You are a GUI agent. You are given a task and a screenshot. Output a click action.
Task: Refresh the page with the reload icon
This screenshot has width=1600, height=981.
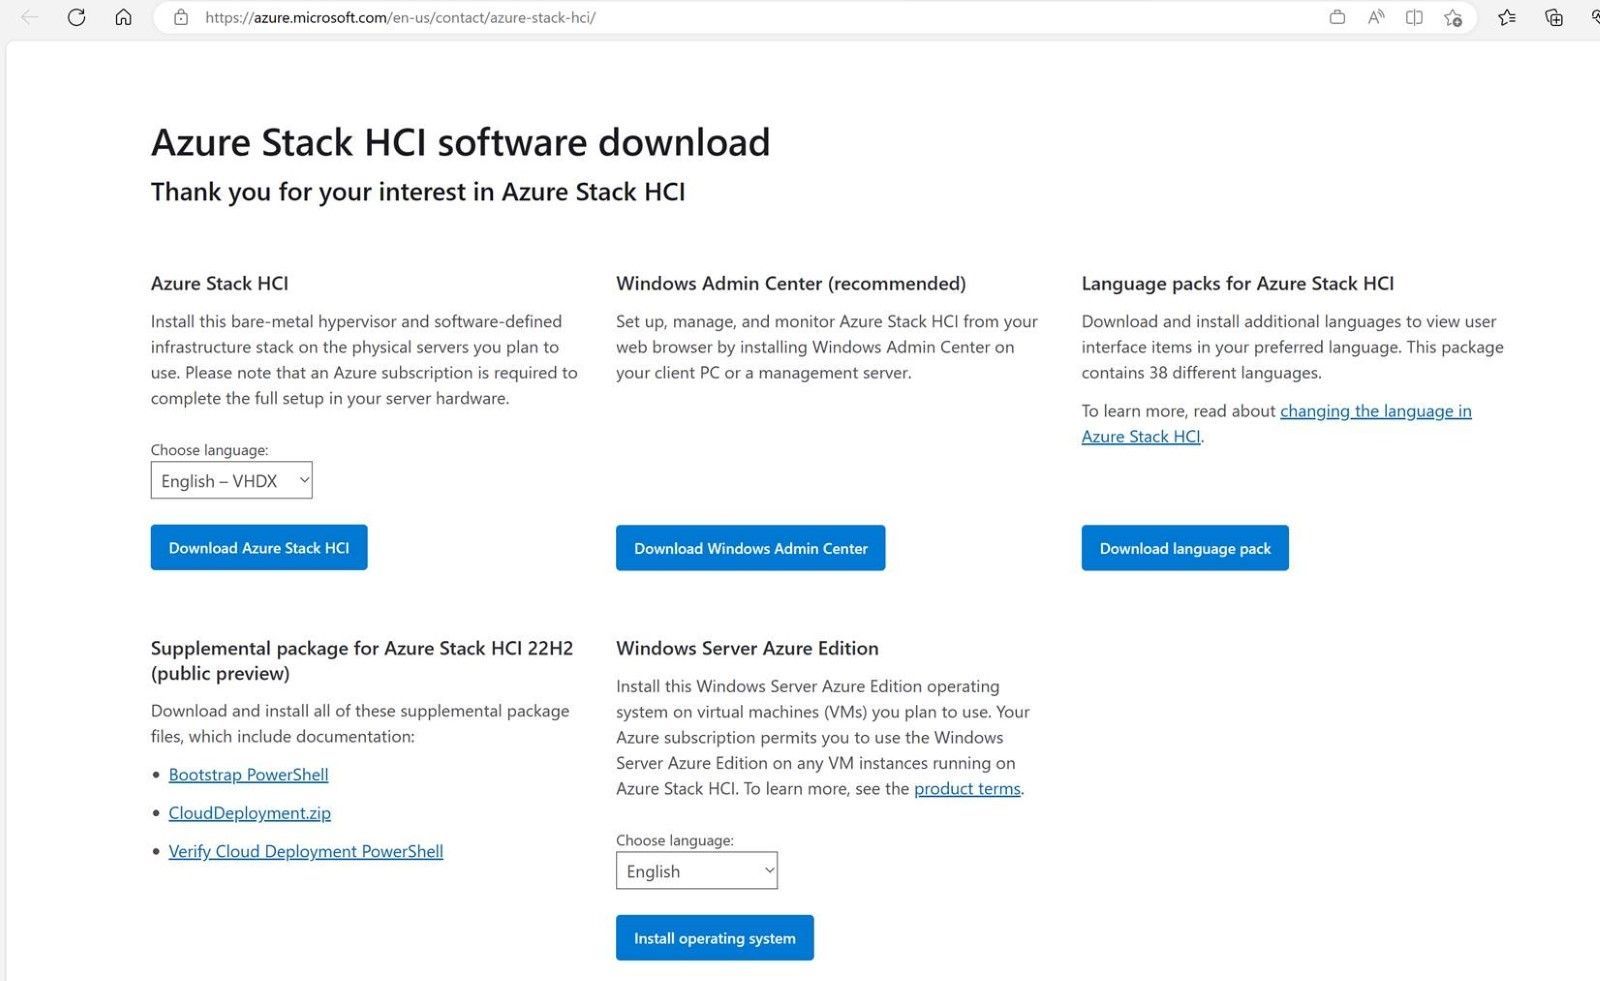click(x=76, y=17)
